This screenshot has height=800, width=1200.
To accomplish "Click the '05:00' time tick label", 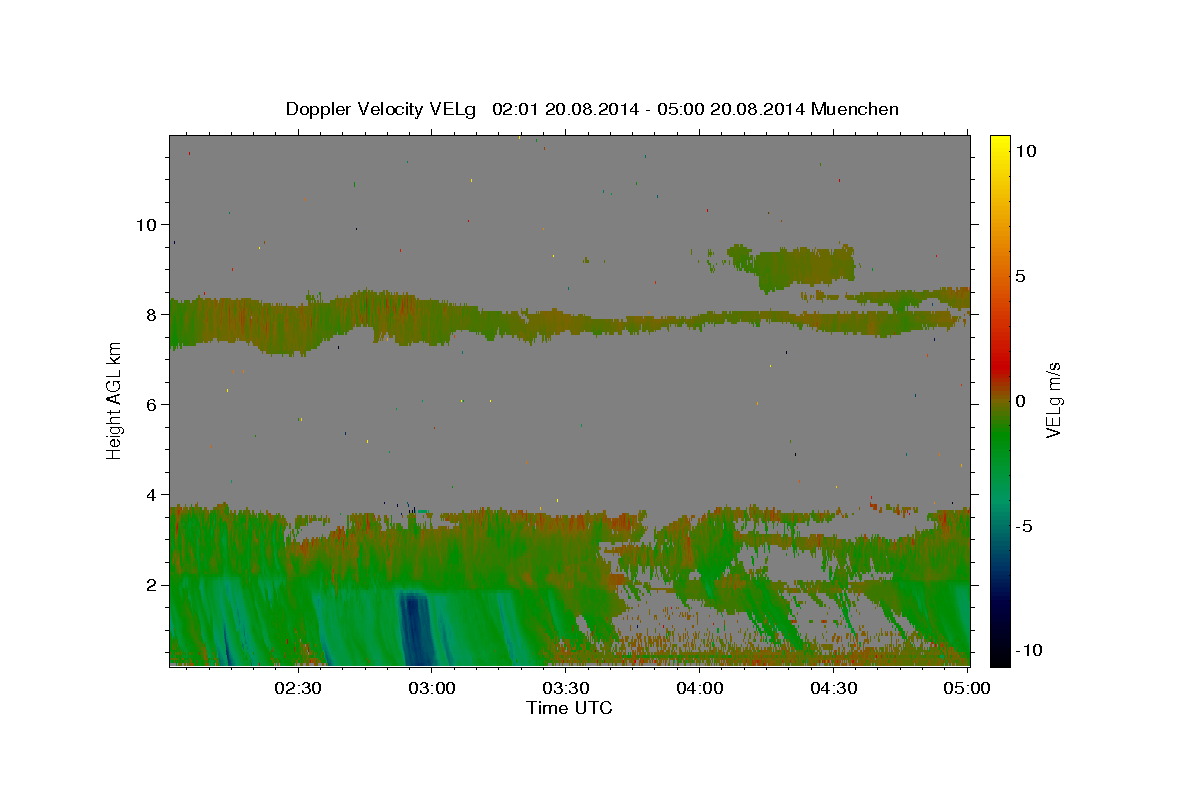I will (x=968, y=689).
